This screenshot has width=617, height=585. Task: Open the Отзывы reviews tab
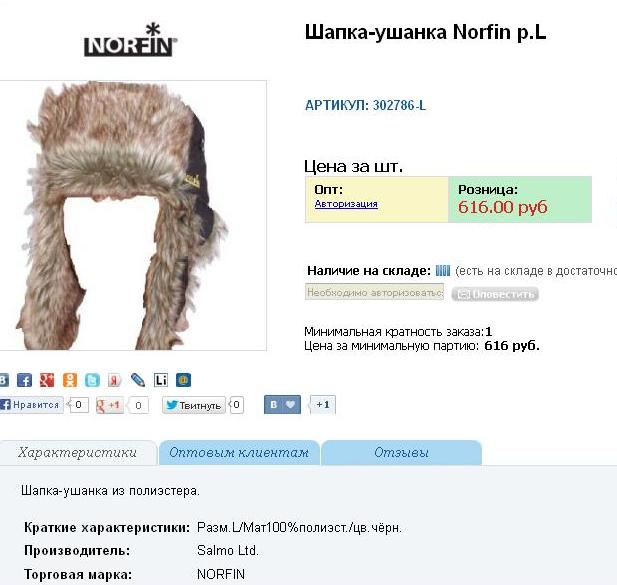pyautogui.click(x=401, y=453)
